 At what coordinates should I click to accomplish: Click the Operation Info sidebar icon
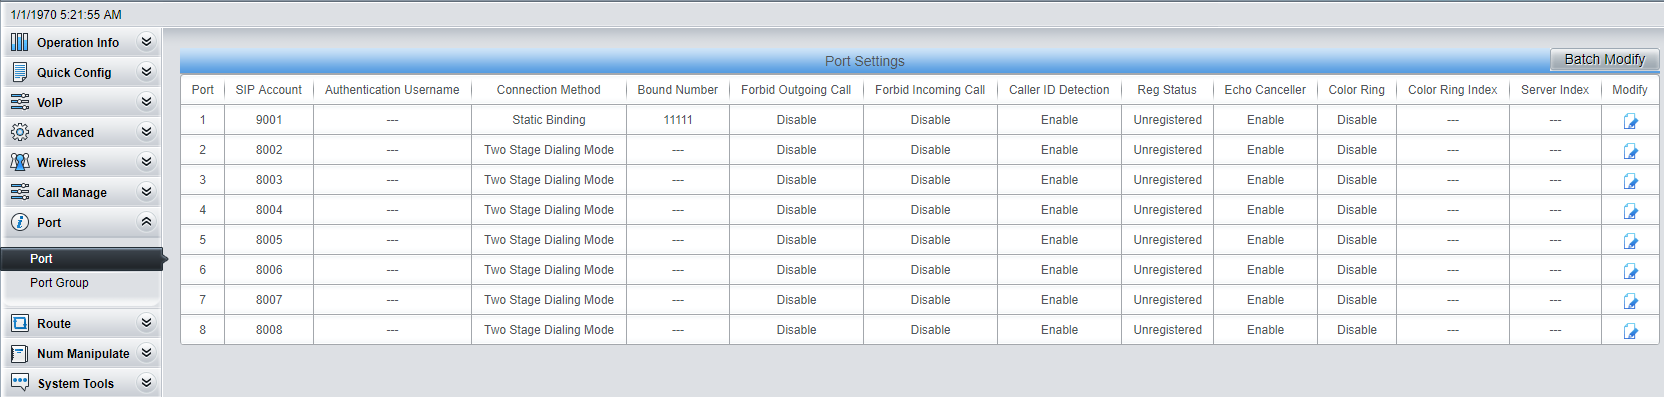point(19,42)
